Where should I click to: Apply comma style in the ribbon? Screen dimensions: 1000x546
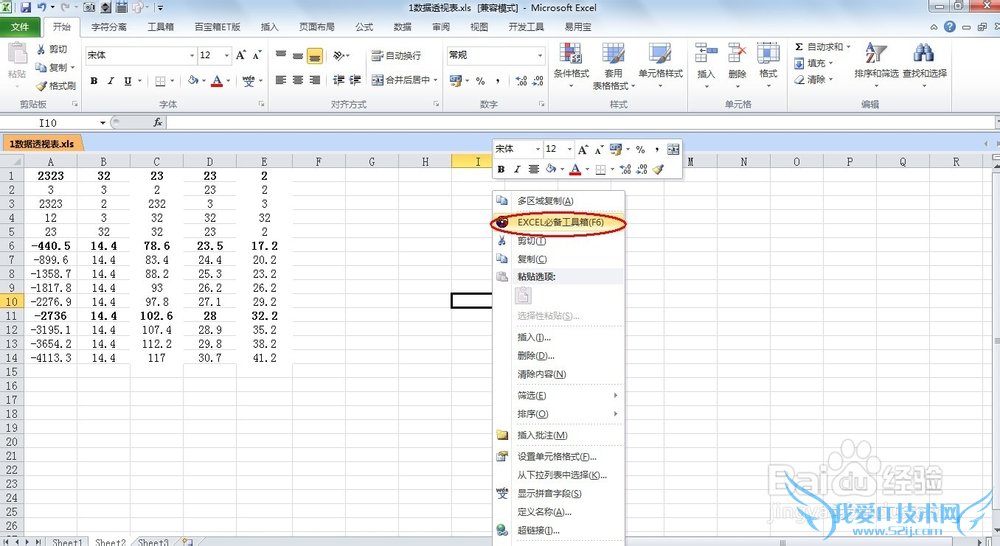pos(497,80)
